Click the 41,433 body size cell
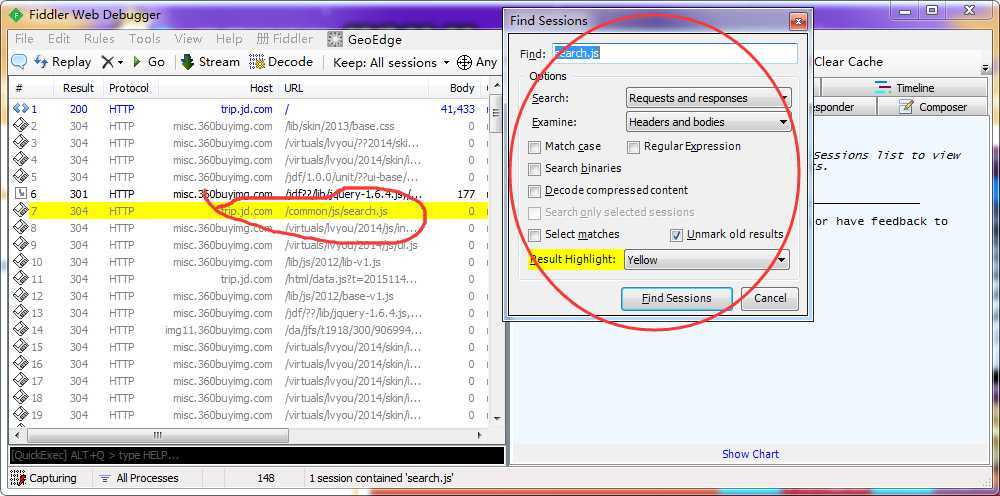The height and width of the screenshot is (496, 1000). click(457, 109)
